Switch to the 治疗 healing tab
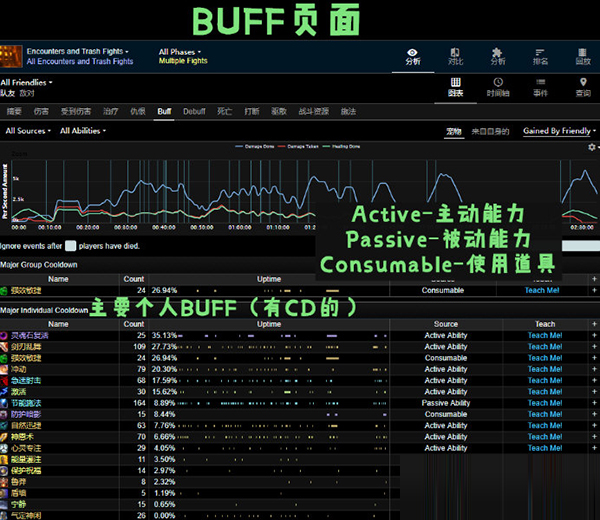Image resolution: width=600 pixels, height=520 pixels. pyautogui.click(x=110, y=112)
